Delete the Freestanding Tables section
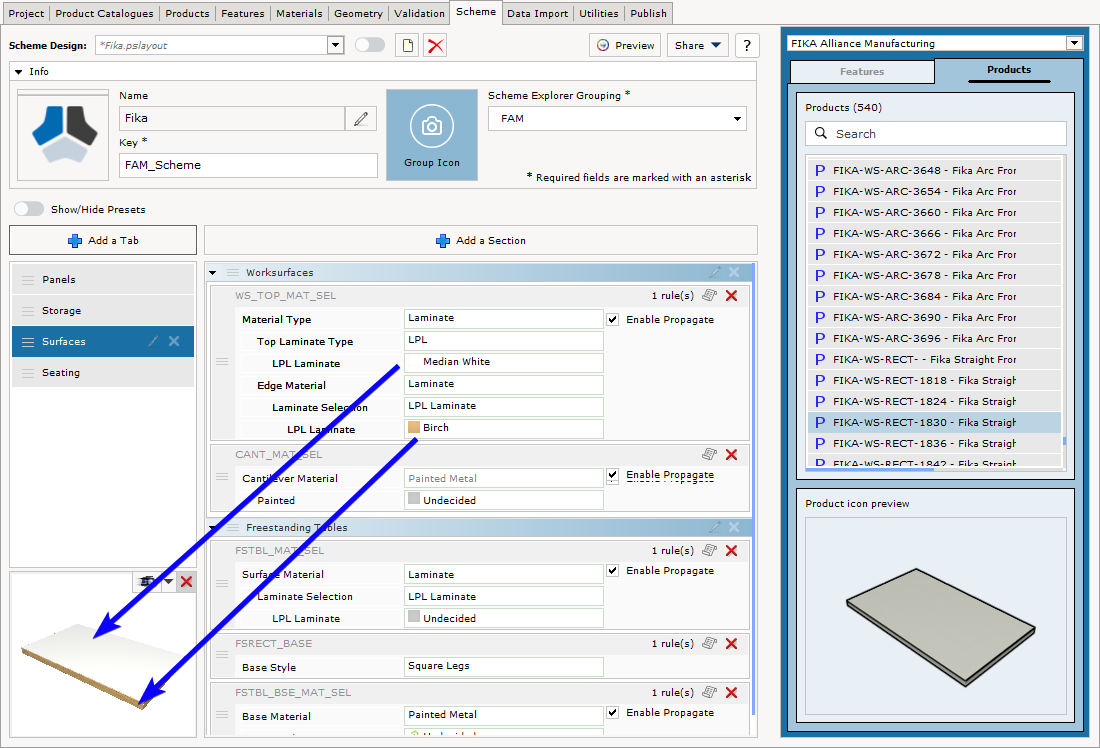The image size is (1100, 748). [734, 527]
